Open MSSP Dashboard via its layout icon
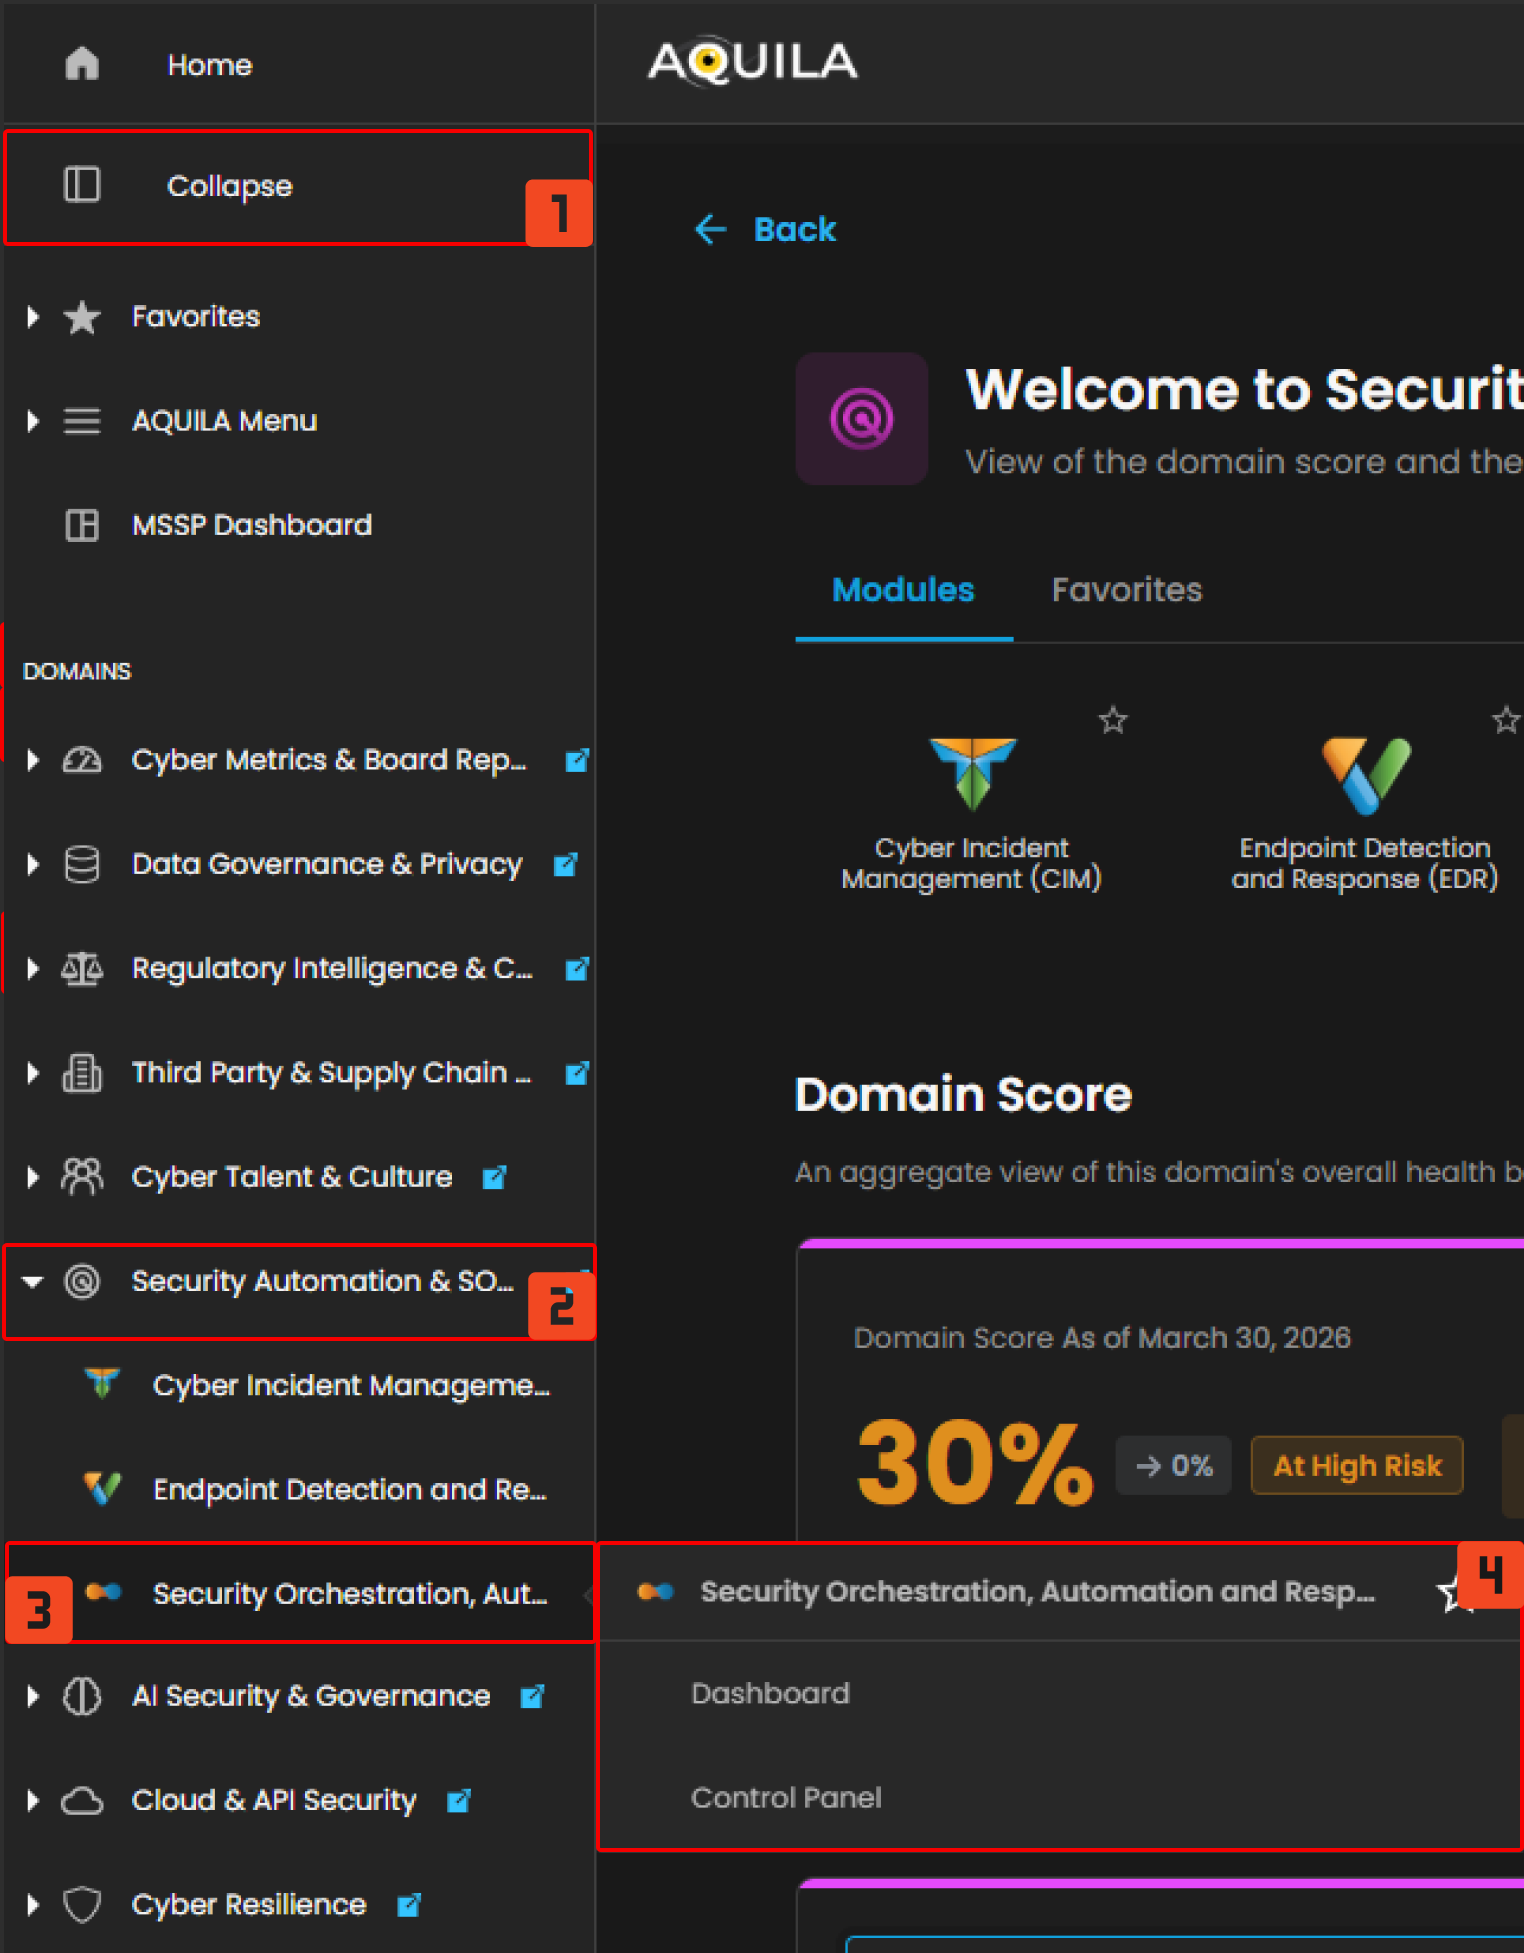Screen dimensions: 1524x1953 [x=82, y=525]
